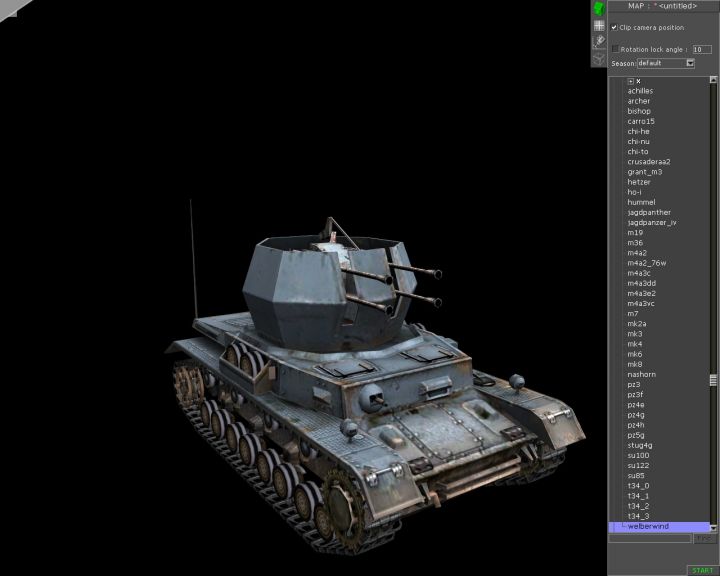Toggle Clip camera position checkbox
The height and width of the screenshot is (576, 720).
(614, 27)
